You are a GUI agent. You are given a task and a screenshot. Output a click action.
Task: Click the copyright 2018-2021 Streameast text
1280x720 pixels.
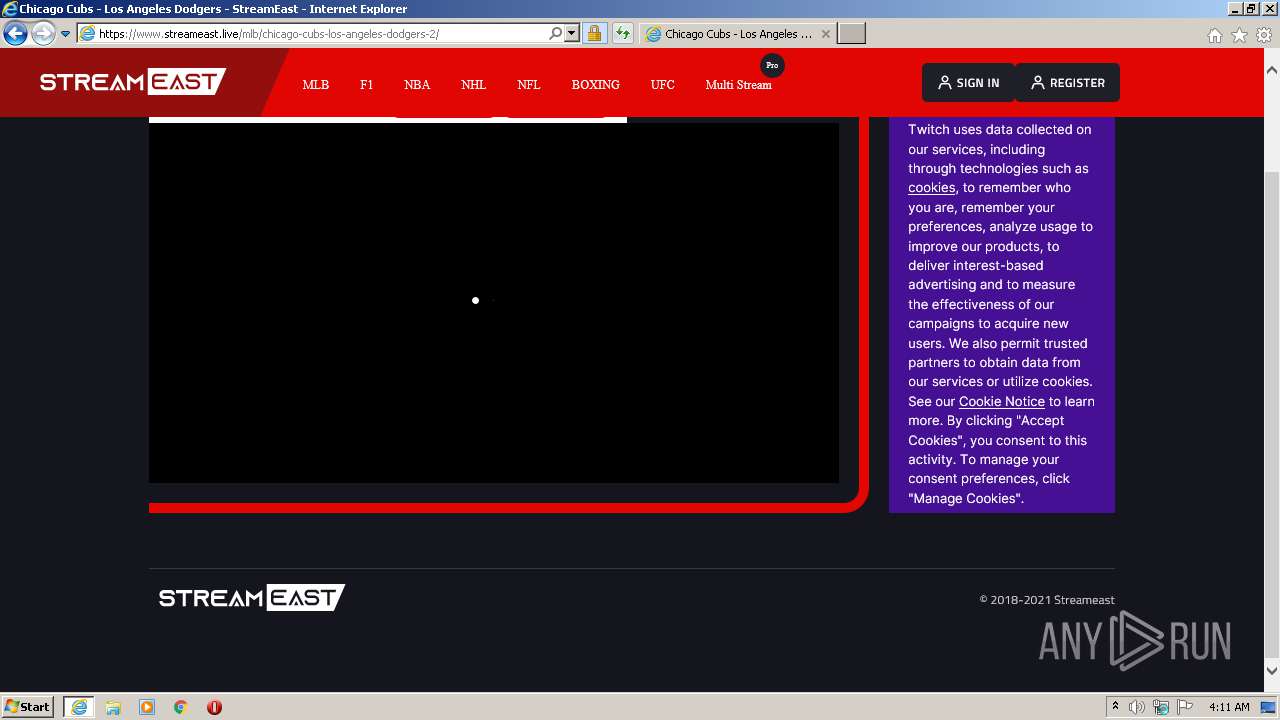(1047, 600)
